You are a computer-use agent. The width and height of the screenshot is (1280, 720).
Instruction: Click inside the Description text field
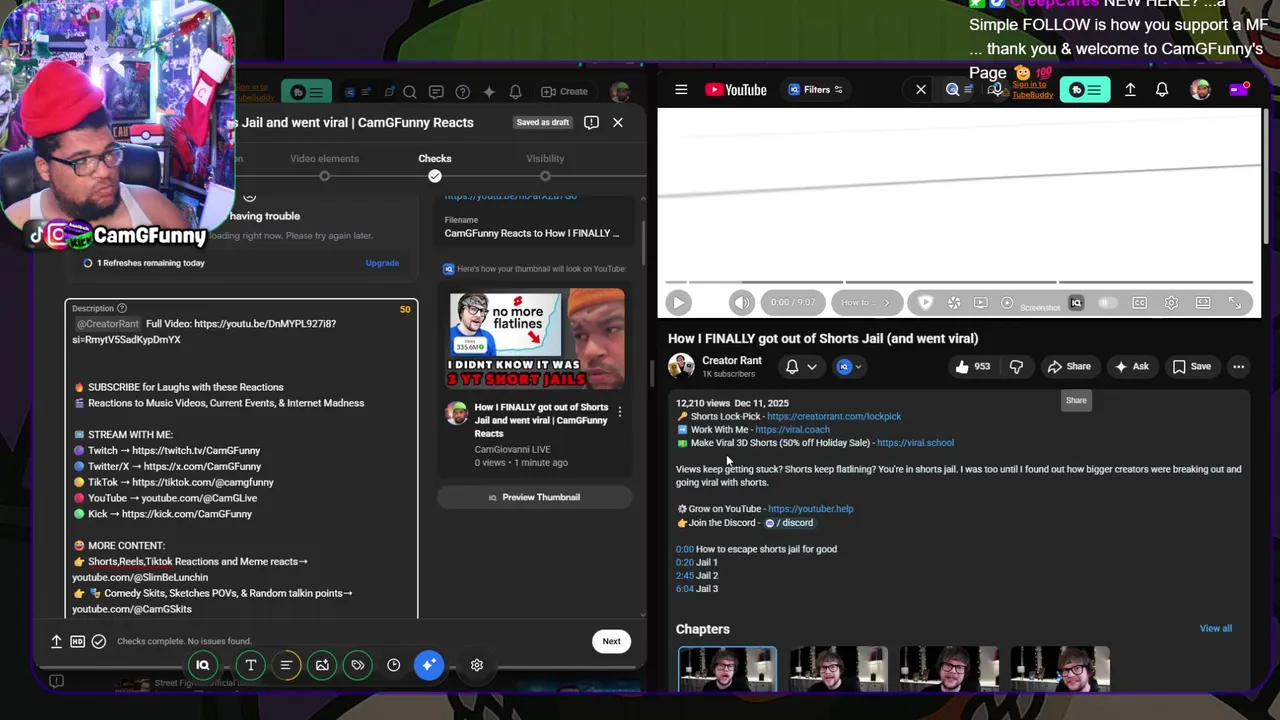pyautogui.click(x=241, y=460)
